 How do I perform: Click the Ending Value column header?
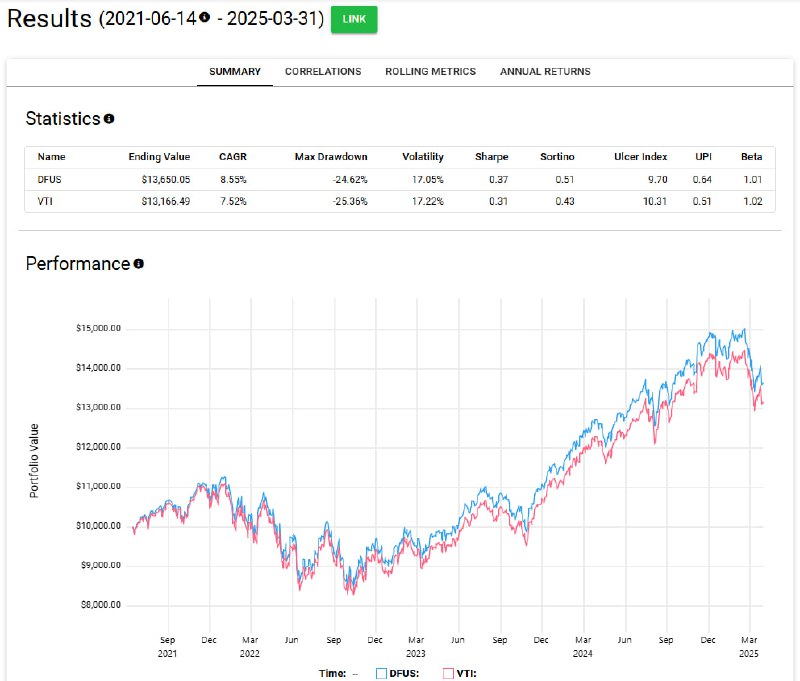(159, 157)
